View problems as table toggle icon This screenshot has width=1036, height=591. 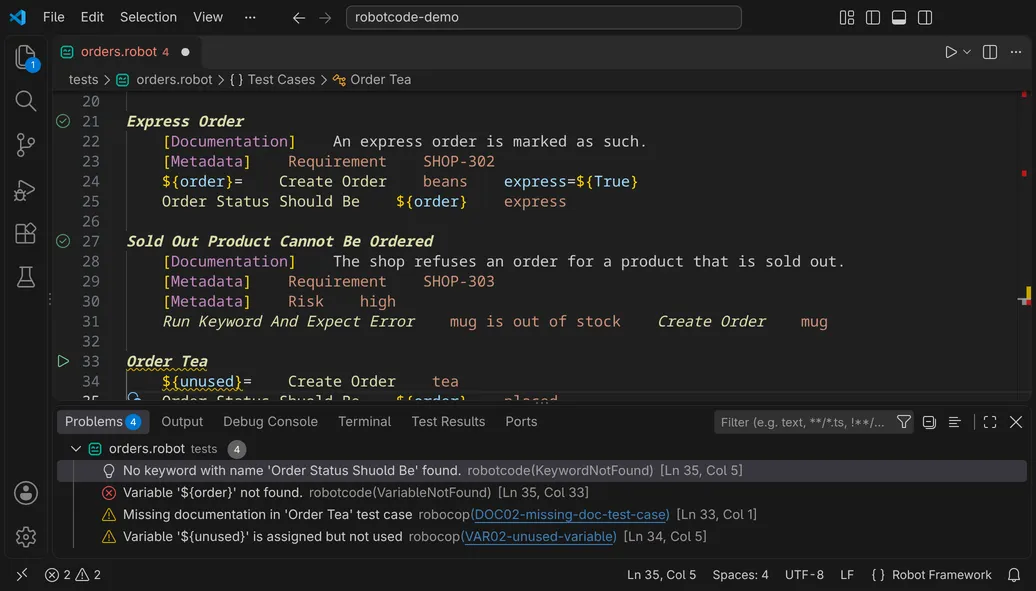(x=954, y=422)
